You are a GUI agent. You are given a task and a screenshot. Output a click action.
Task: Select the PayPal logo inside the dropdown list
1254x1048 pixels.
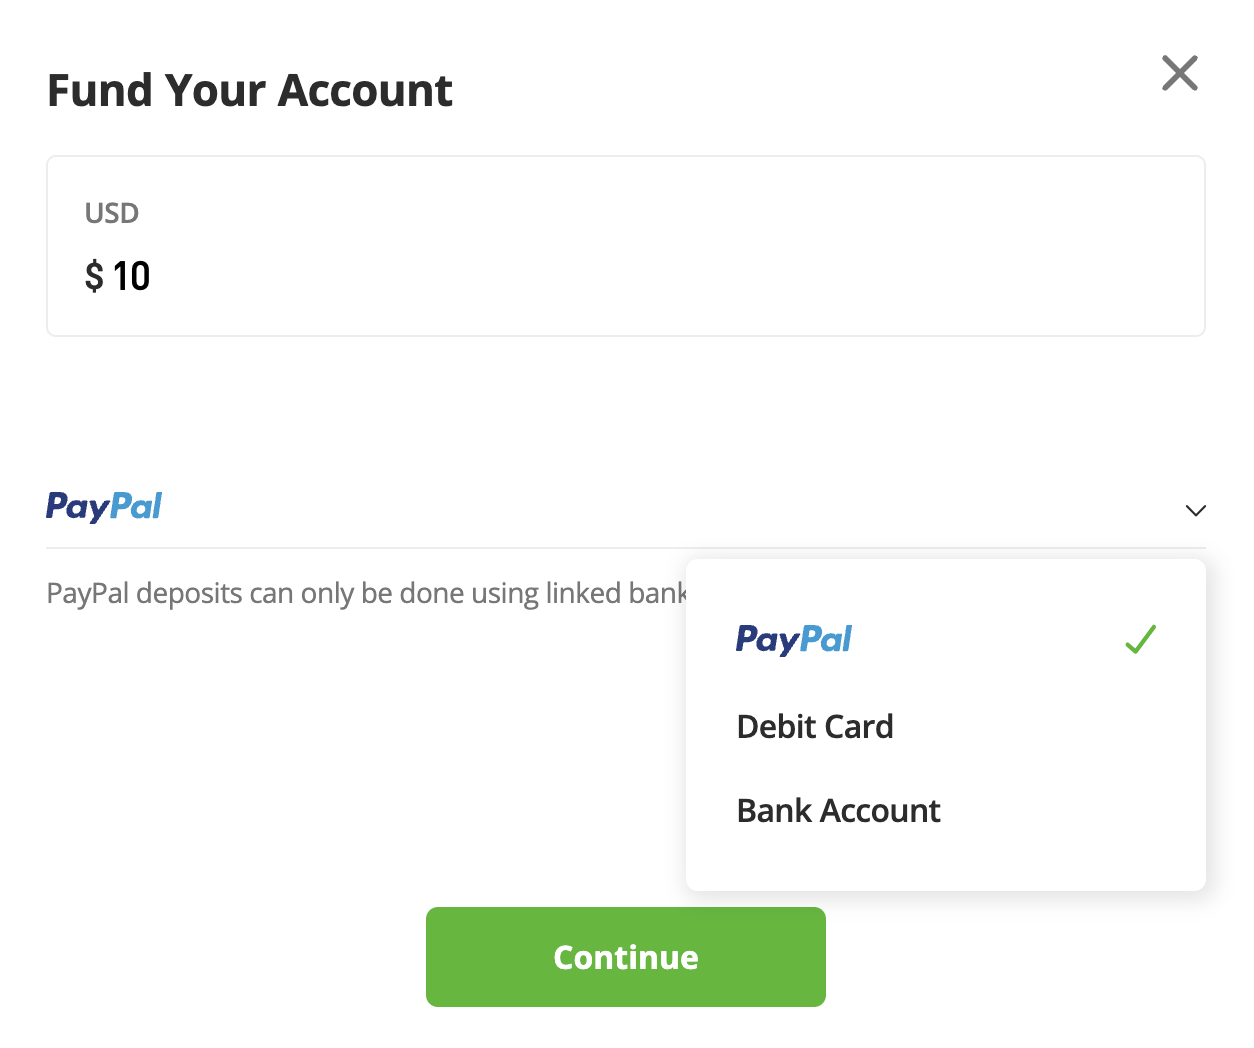pyautogui.click(x=793, y=639)
